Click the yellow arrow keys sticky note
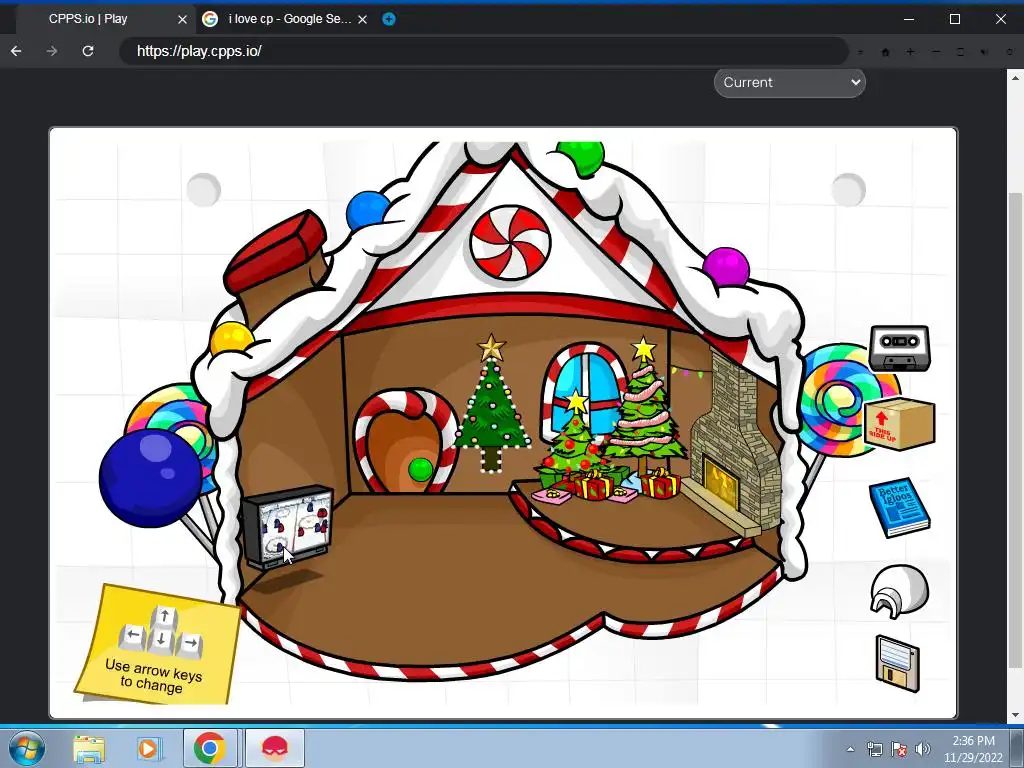Image resolution: width=1024 pixels, height=768 pixels. (157, 645)
